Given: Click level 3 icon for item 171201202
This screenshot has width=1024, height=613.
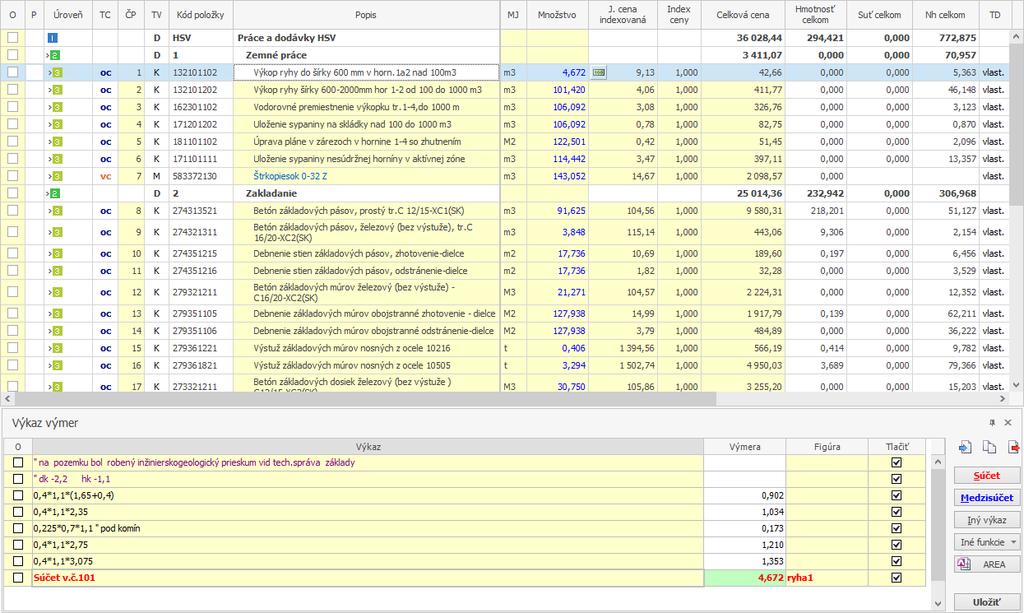Looking at the screenshot, I should [57, 125].
